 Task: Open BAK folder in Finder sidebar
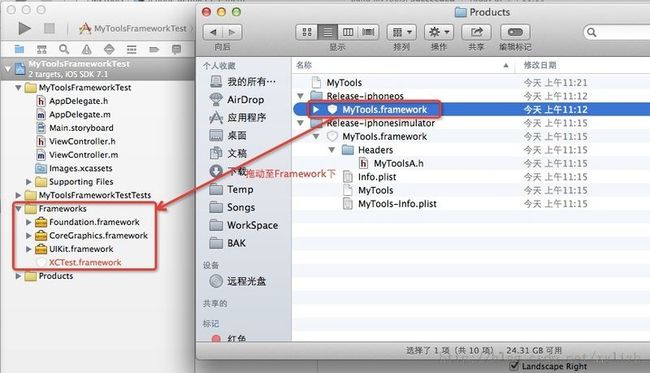[228, 243]
